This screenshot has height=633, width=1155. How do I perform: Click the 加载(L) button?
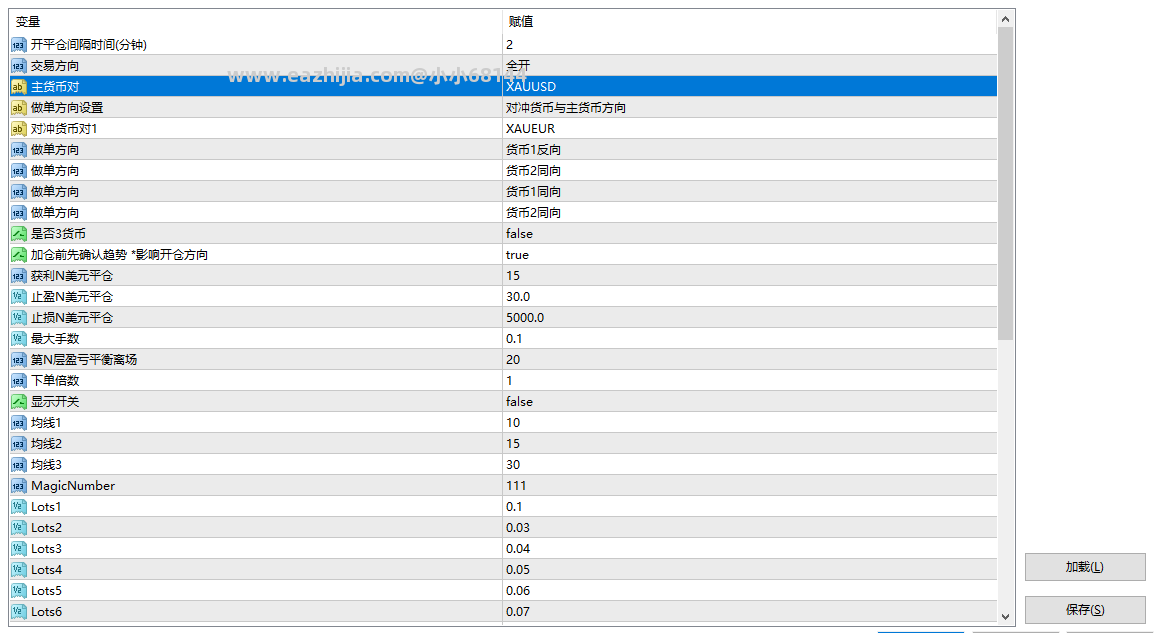point(1085,567)
